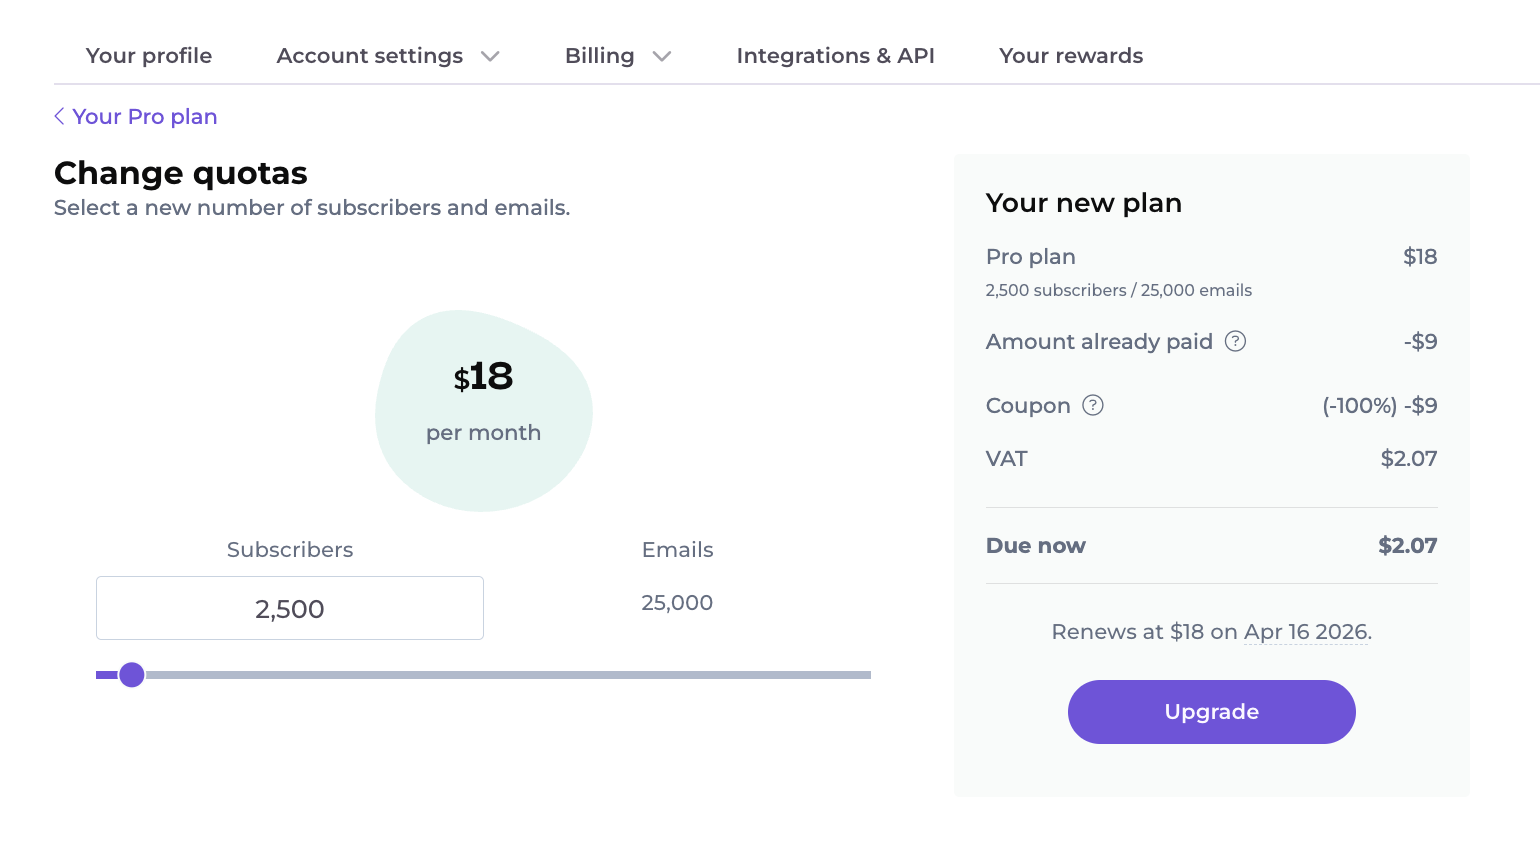
Task: Expand the Account settings dropdown chevron
Action: [x=490, y=56]
